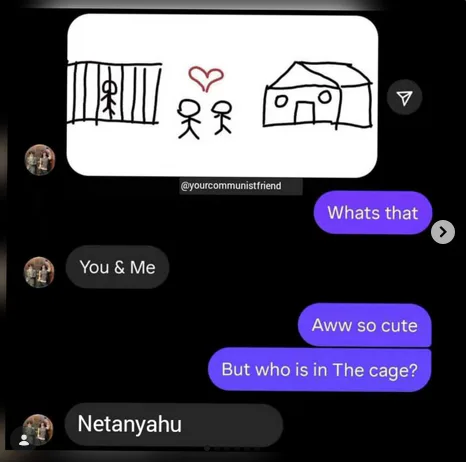Viewport: 466px width, 462px height.
Task: Tap avatar next to "You & Me" message
Action: pos(39,272)
